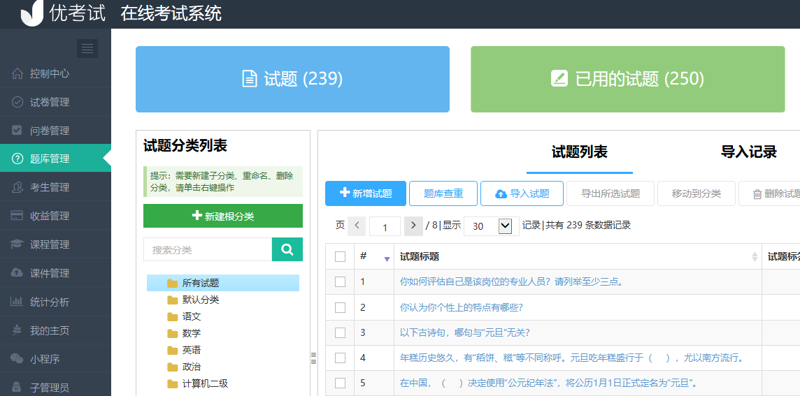Image resolution: width=800 pixels, height=396 pixels.
Task: Click the panel splitter handle between panes
Action: point(314,358)
